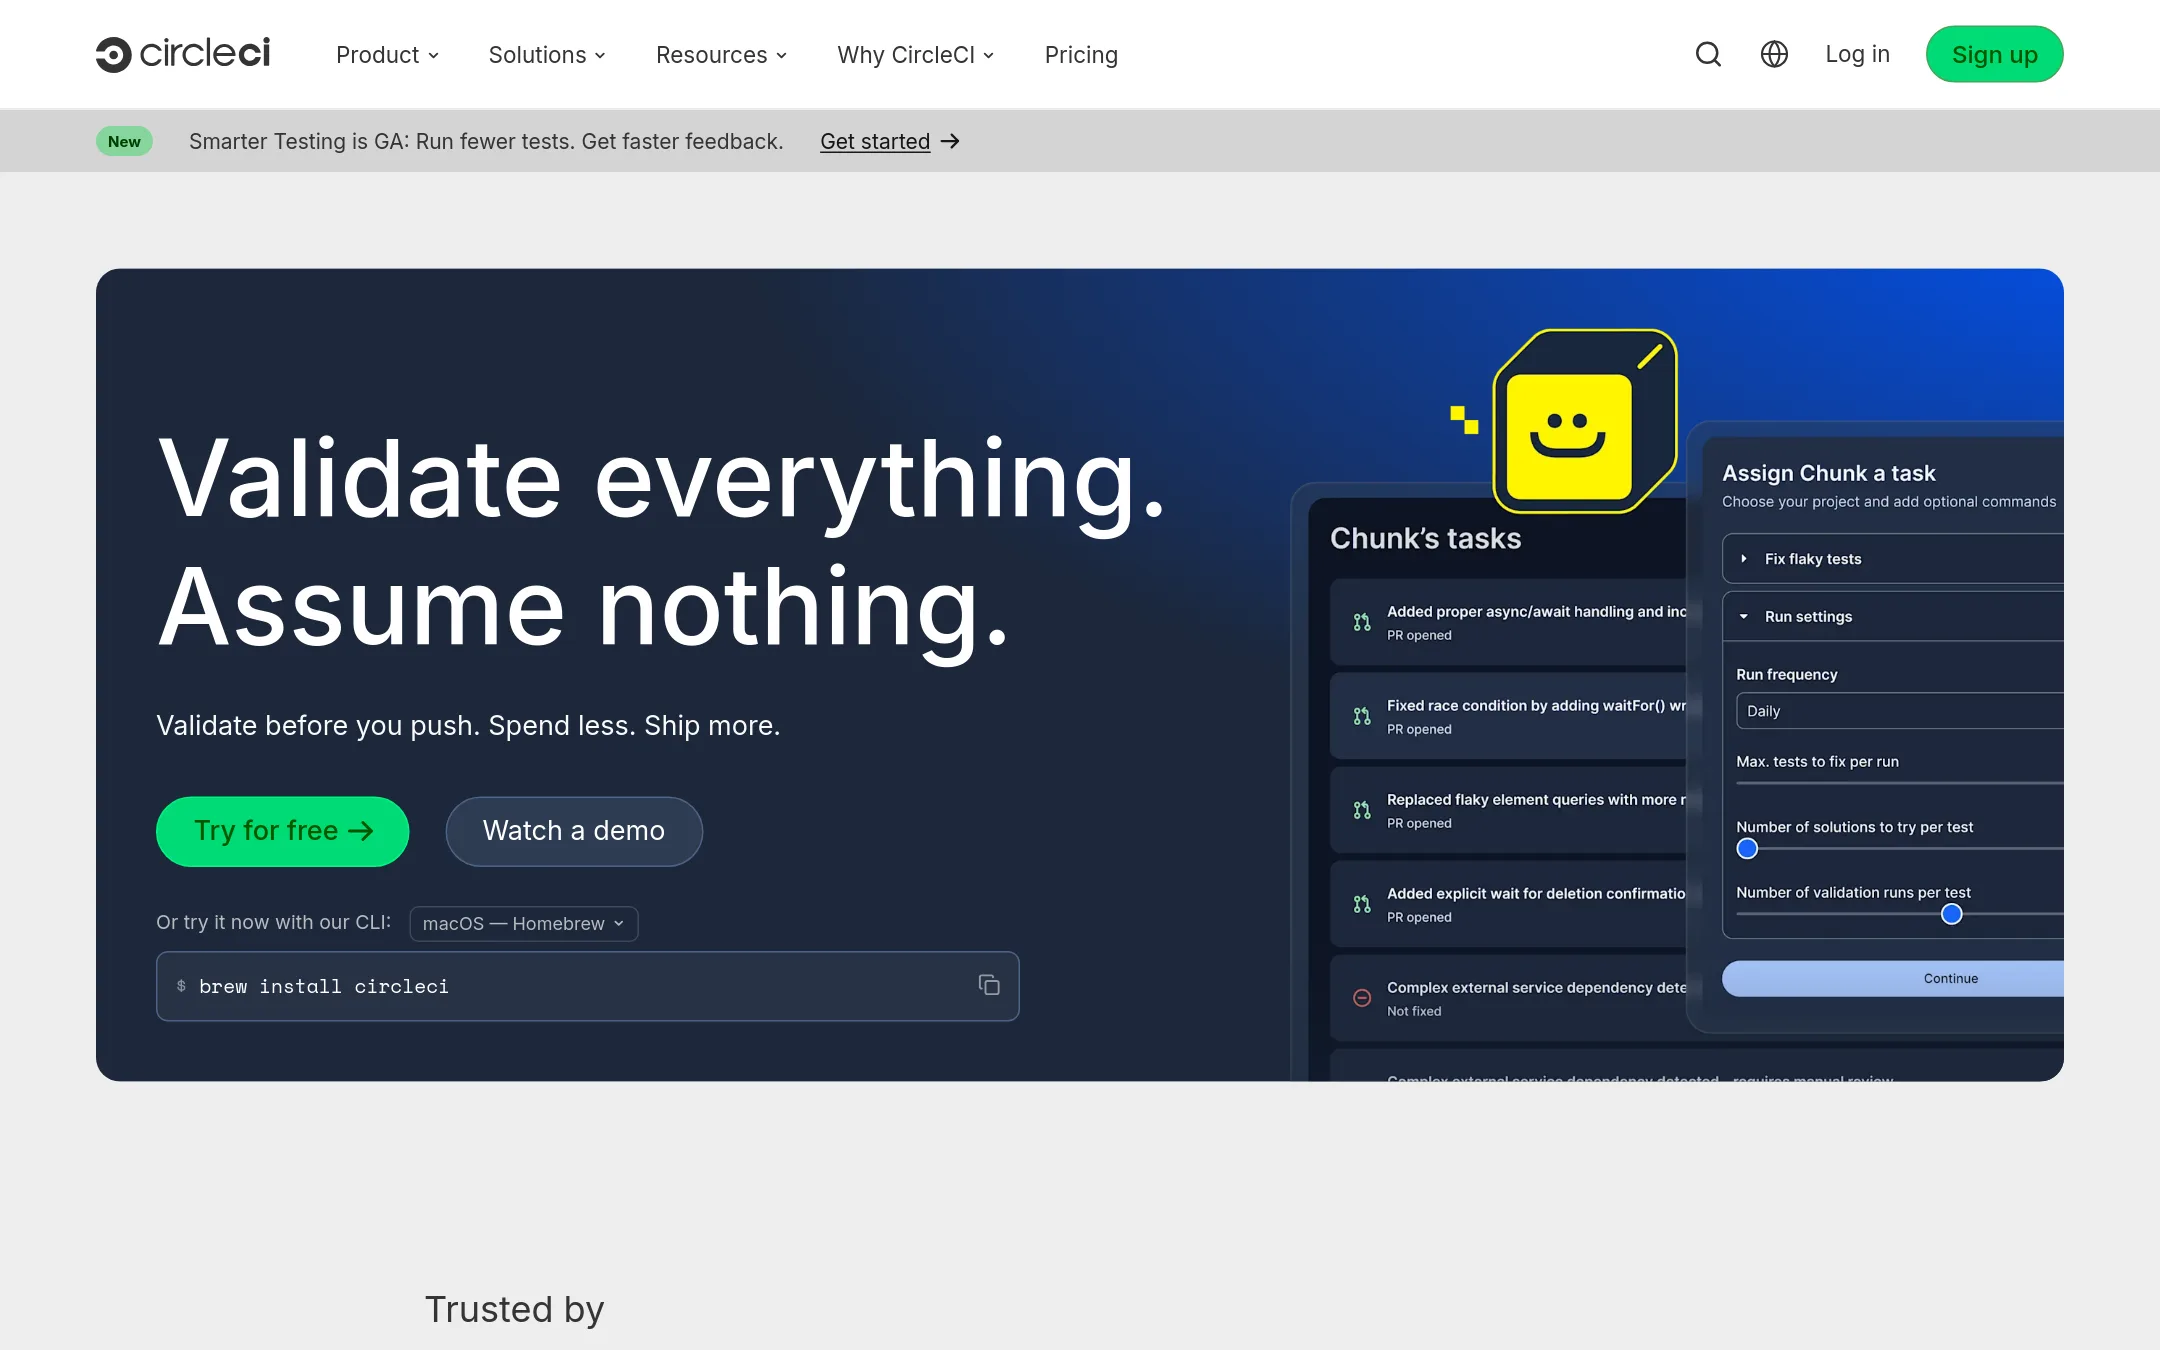The image size is (2160, 1350).
Task: Open the macOS — Homebrew dropdown
Action: click(x=523, y=923)
